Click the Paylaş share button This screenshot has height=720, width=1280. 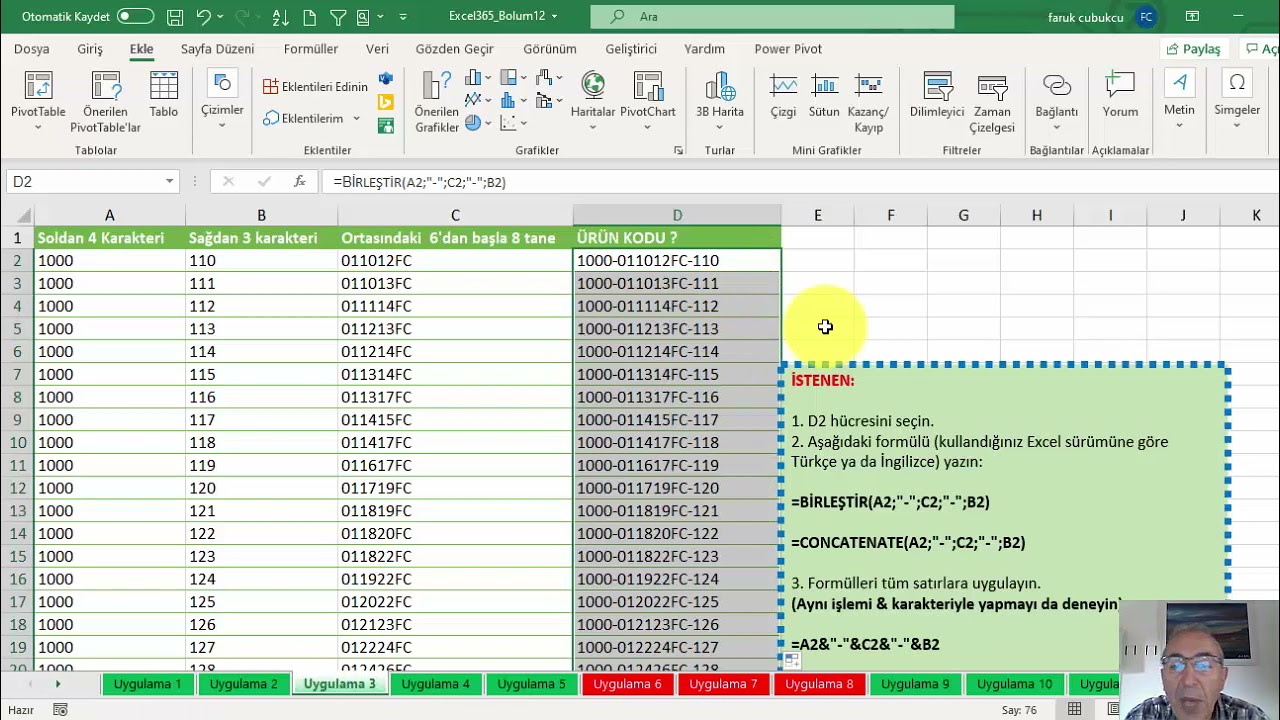pos(1194,49)
